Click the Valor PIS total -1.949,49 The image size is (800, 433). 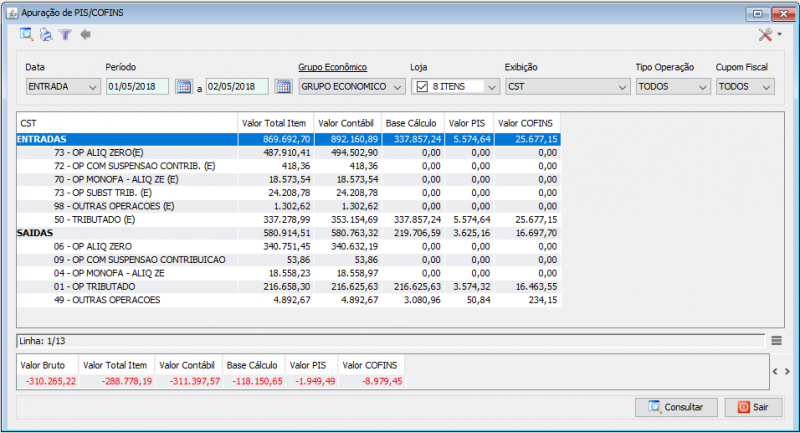click(x=316, y=381)
